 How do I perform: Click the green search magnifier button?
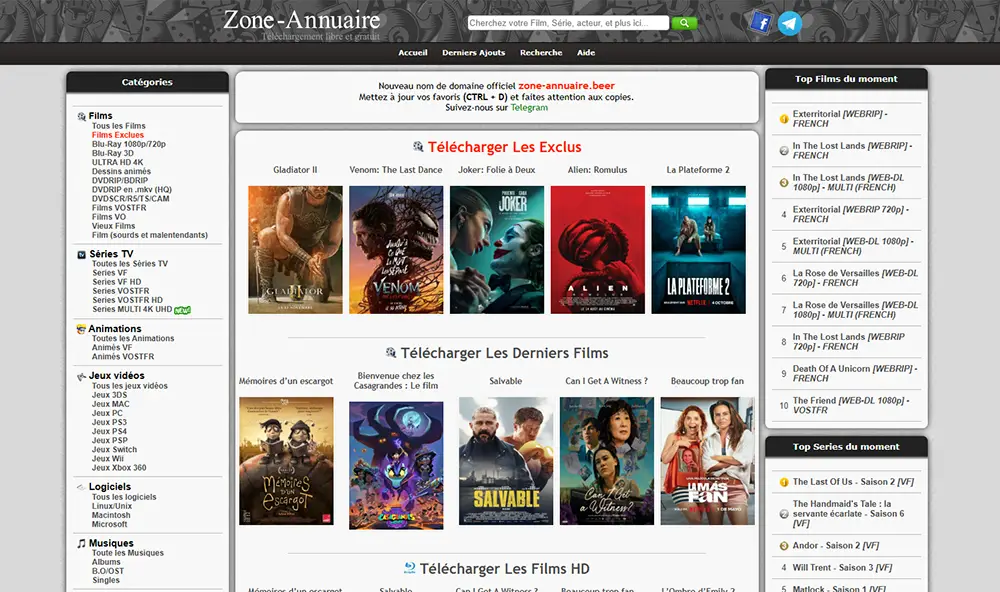coord(684,23)
